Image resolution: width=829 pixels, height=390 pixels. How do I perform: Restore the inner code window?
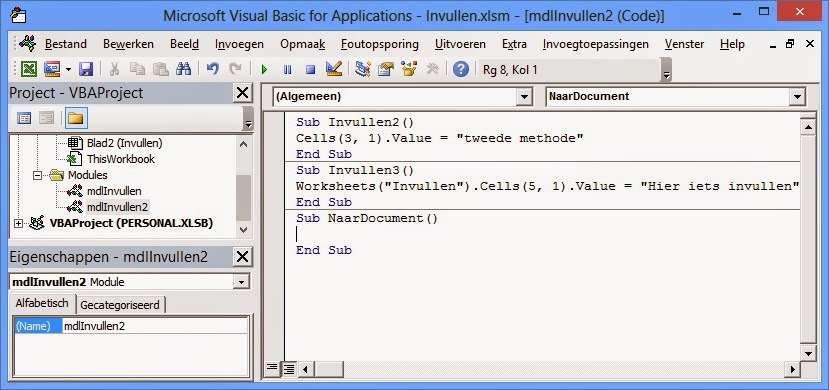click(x=790, y=43)
